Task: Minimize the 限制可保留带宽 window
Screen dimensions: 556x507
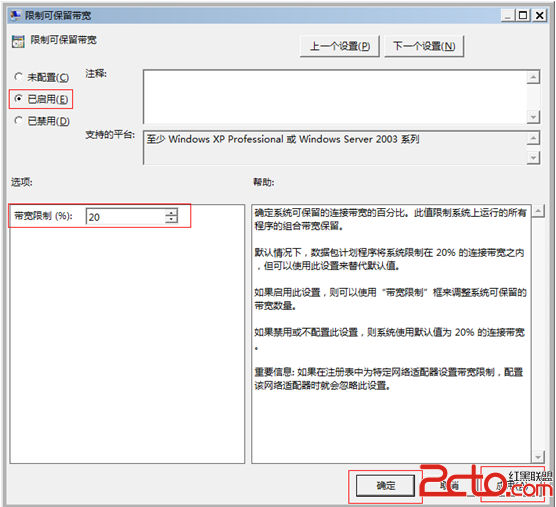Action: pos(508,16)
